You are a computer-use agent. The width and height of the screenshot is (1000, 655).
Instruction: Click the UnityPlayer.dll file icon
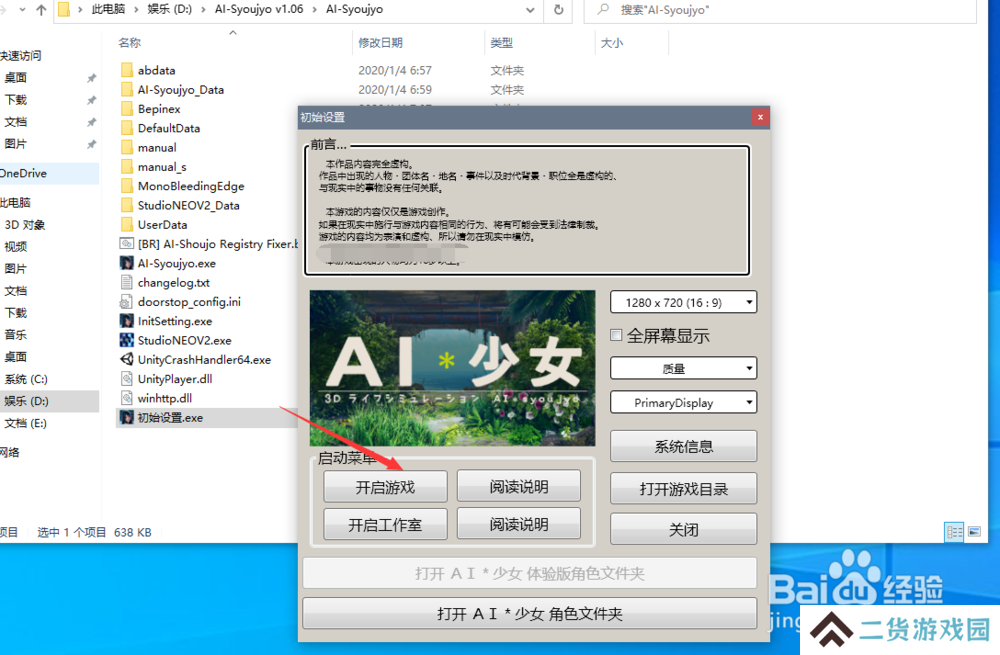point(126,379)
